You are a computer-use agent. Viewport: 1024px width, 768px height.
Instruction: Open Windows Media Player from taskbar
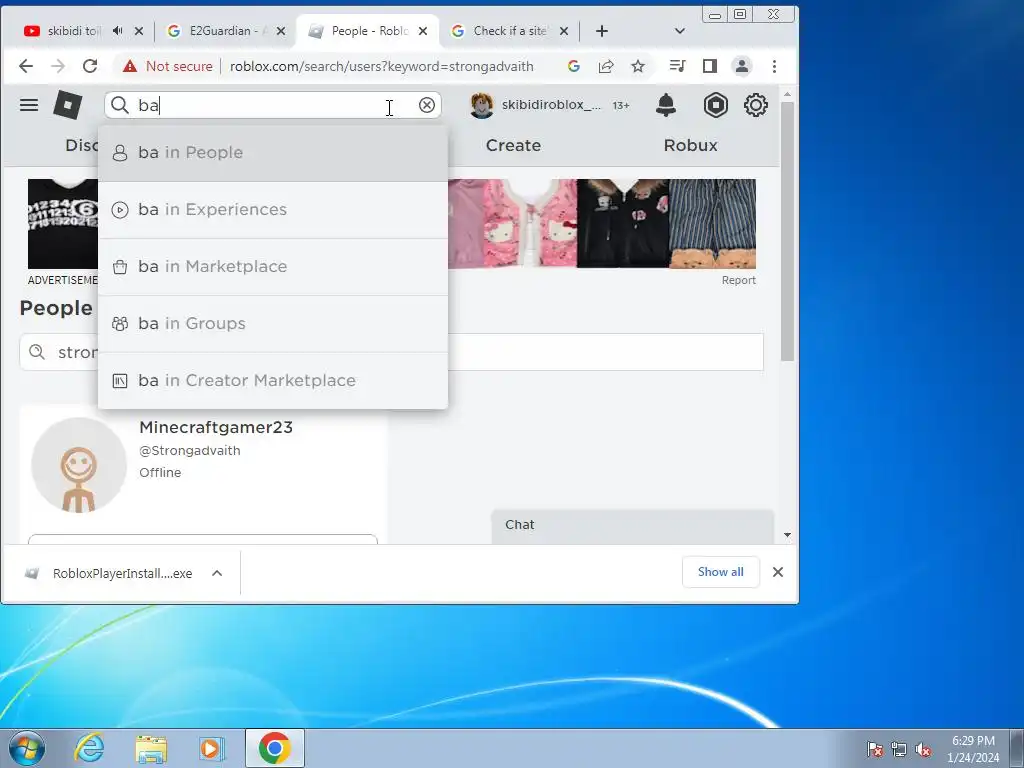coord(212,748)
